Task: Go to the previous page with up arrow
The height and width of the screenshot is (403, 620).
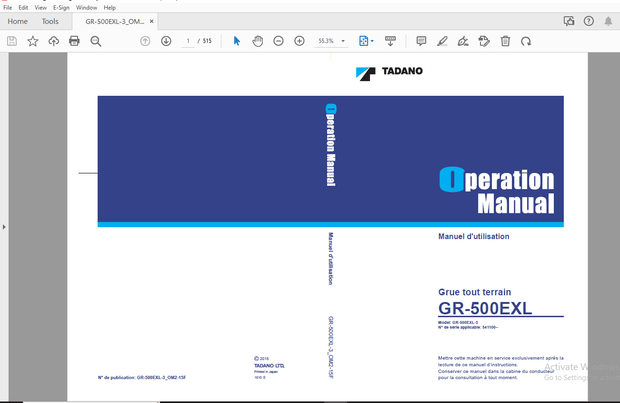Action: coord(145,41)
